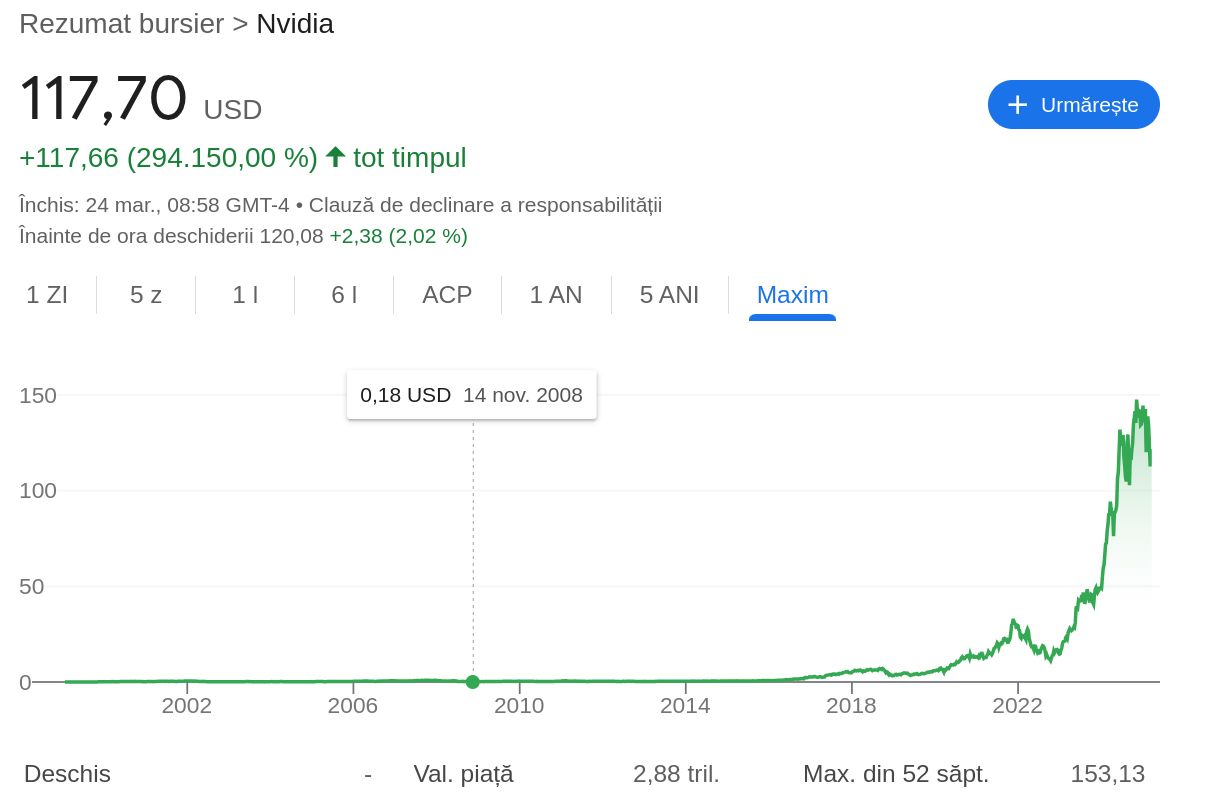The width and height of the screenshot is (1206, 800).
Task: Open Clauză de declinare a responsabilității link
Action: point(485,205)
